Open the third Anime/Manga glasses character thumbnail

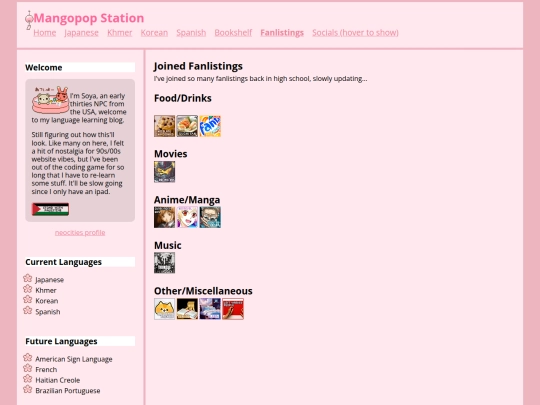210,217
